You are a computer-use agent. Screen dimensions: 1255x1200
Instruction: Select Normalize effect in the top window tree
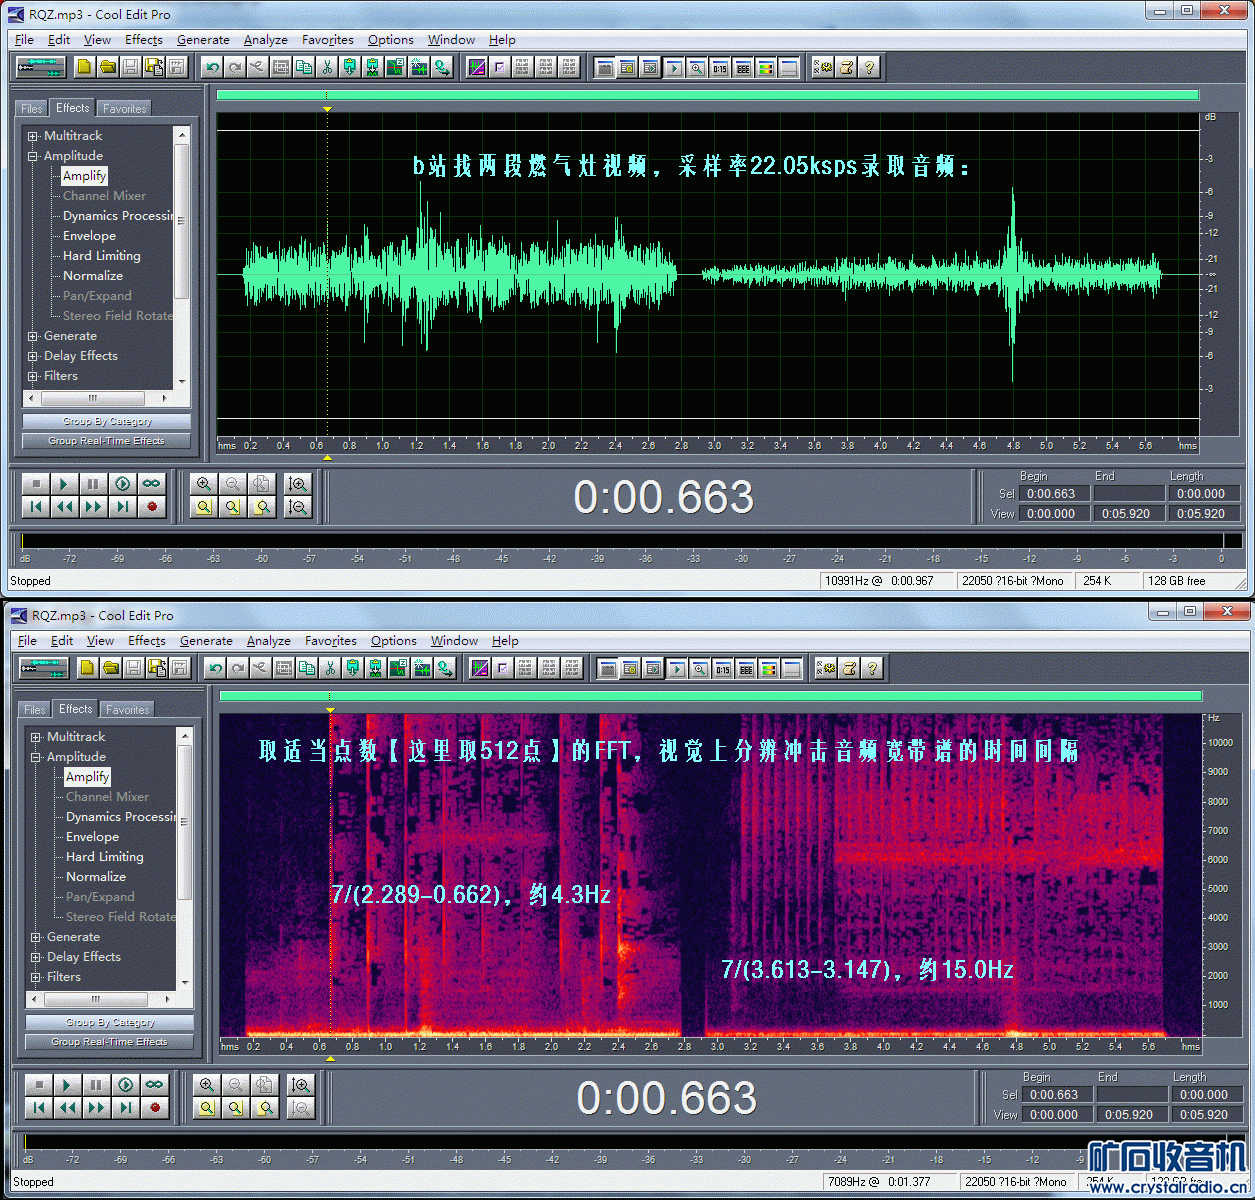(x=93, y=276)
